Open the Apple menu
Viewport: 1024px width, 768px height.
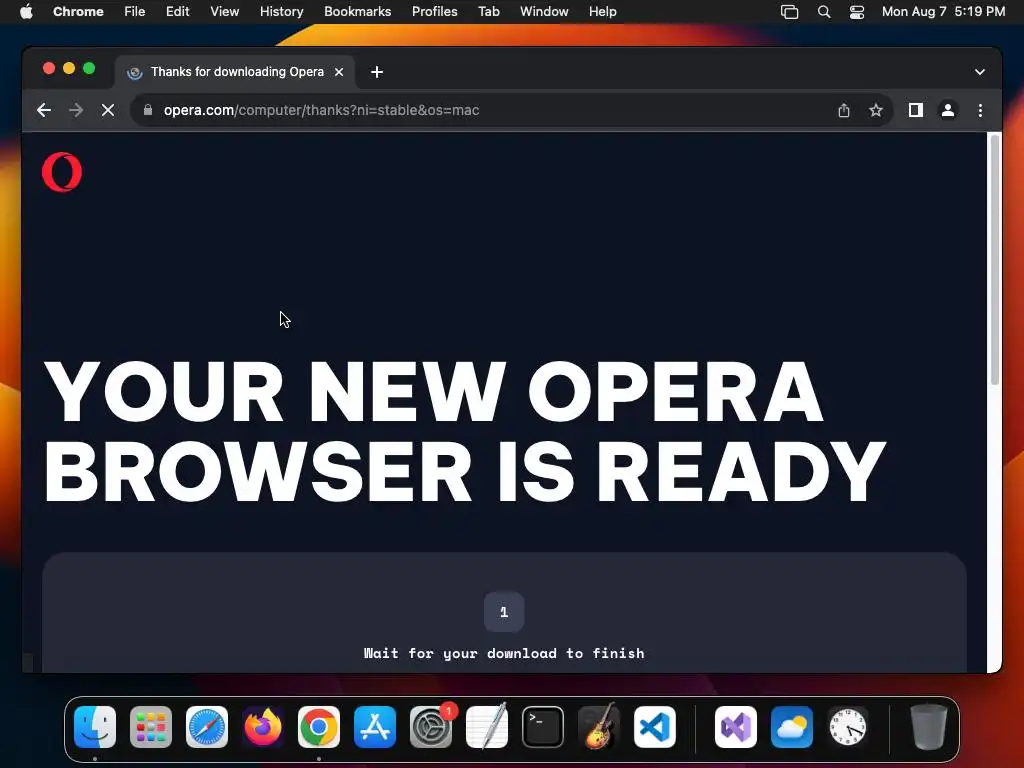[x=26, y=12]
